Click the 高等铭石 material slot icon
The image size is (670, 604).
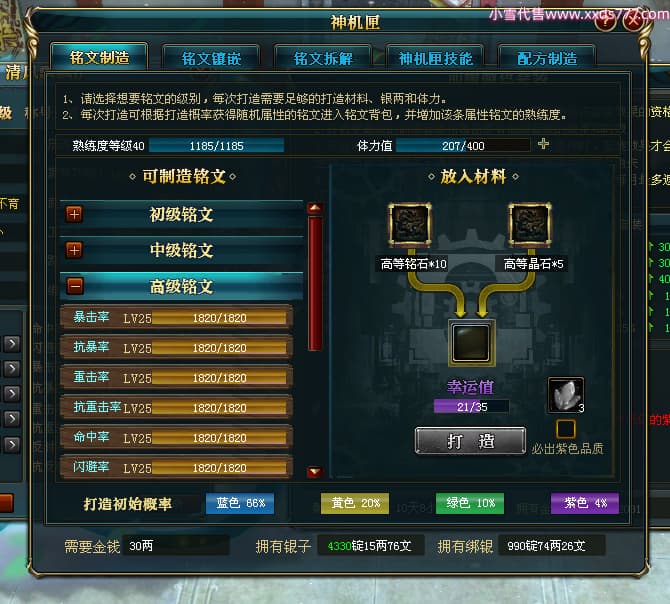pyautogui.click(x=409, y=225)
